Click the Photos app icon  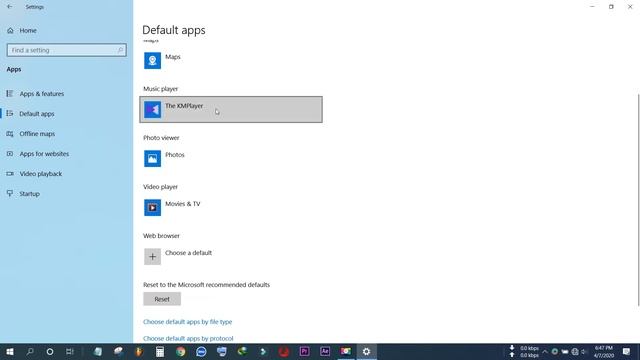(x=152, y=159)
